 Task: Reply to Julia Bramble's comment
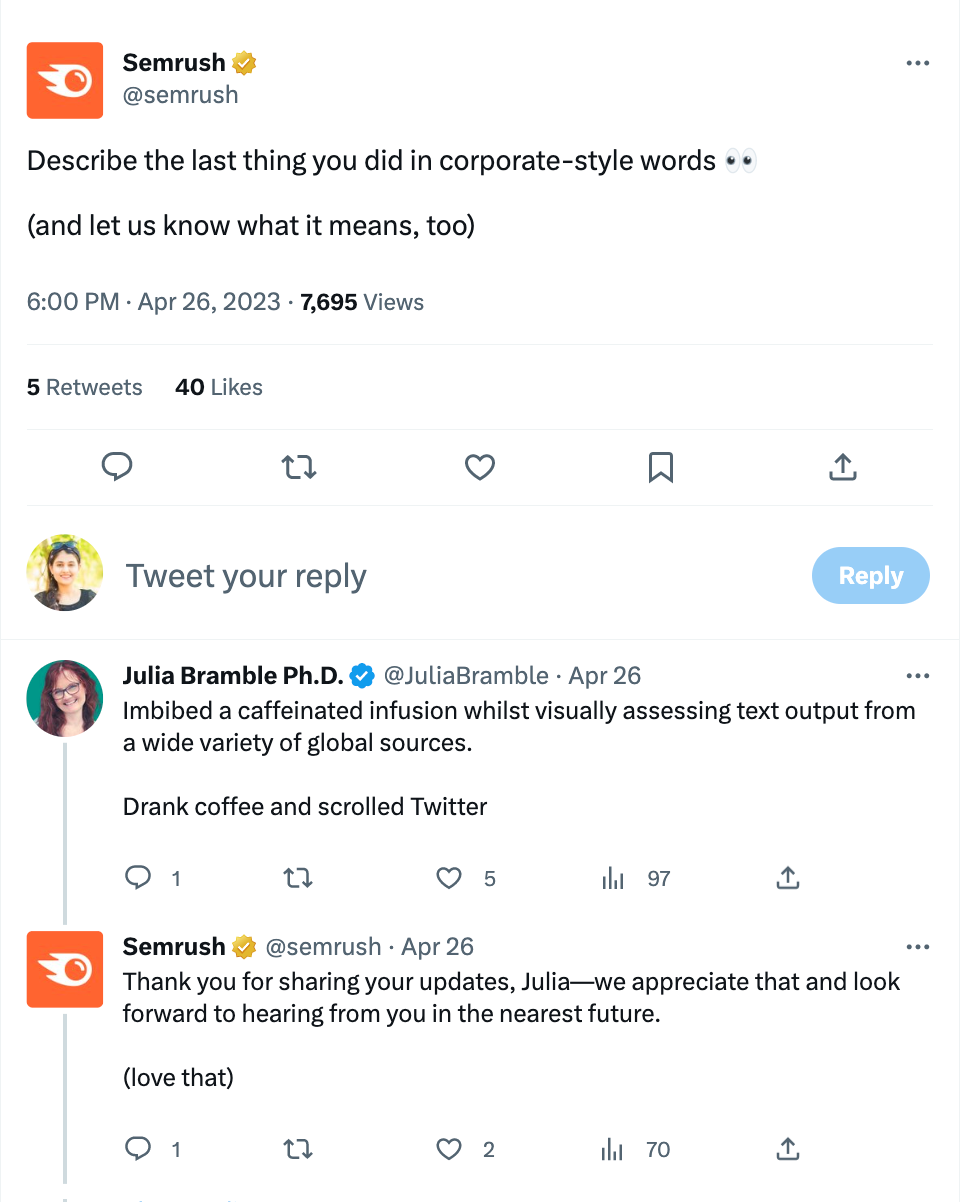[137, 879]
